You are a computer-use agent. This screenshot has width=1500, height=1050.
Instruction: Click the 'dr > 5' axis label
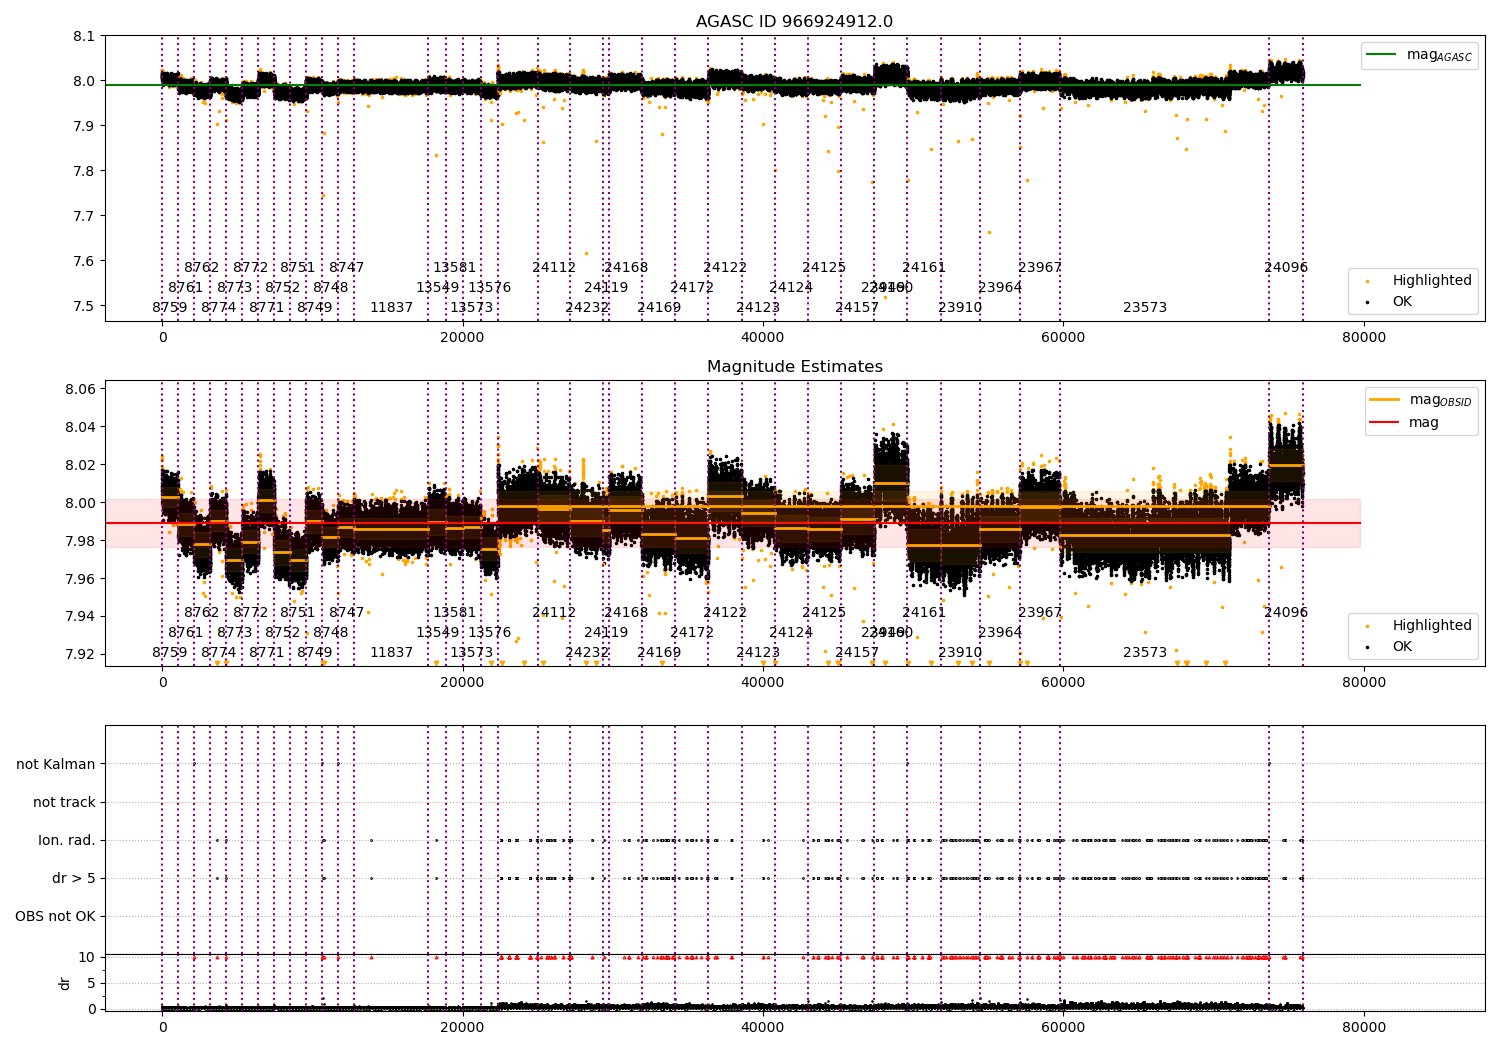[74, 878]
